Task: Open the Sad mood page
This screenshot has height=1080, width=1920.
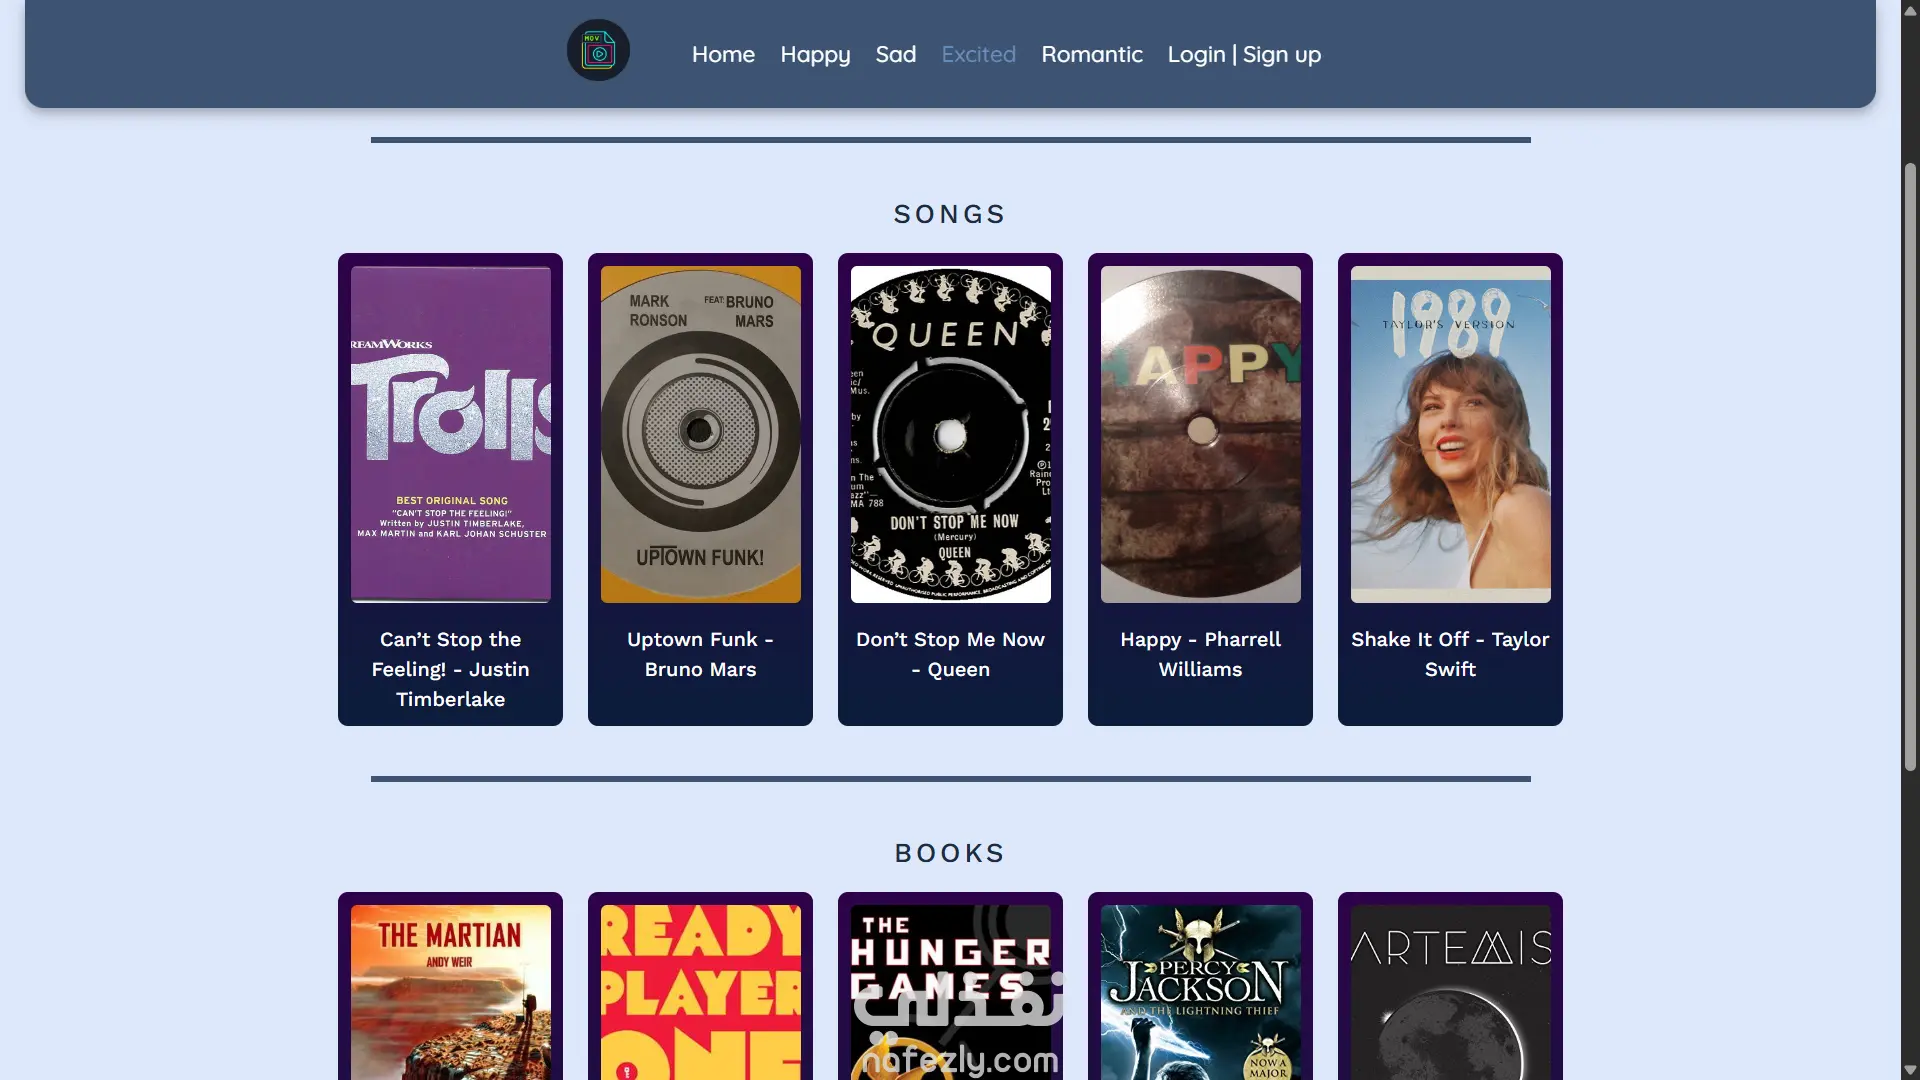Action: [895, 55]
